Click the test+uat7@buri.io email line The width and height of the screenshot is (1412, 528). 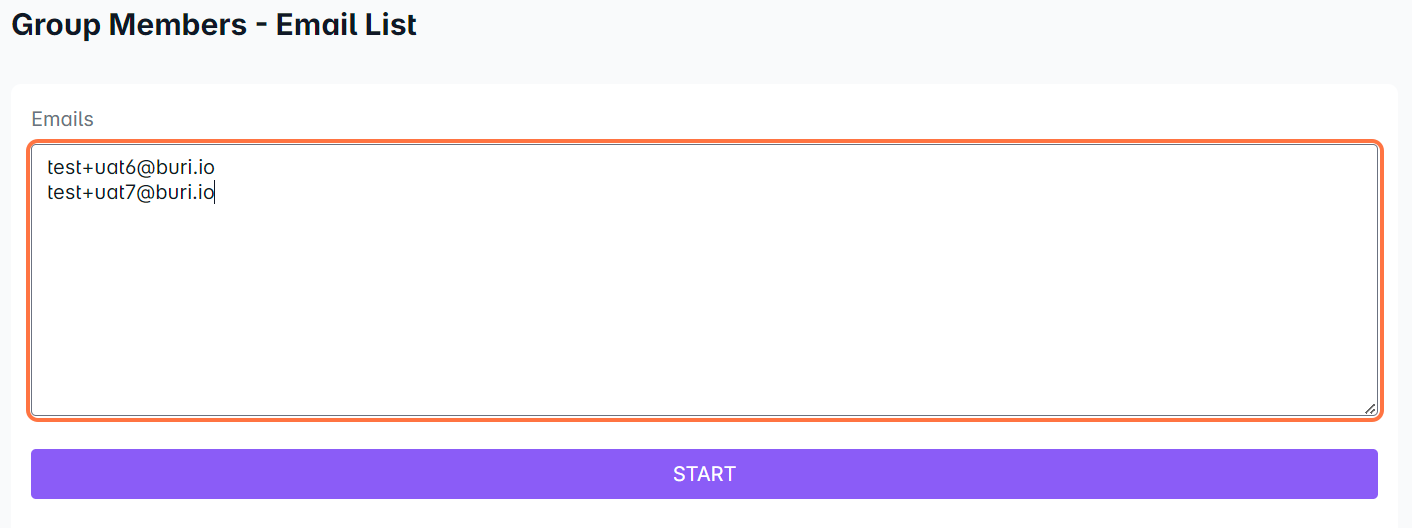click(x=131, y=192)
